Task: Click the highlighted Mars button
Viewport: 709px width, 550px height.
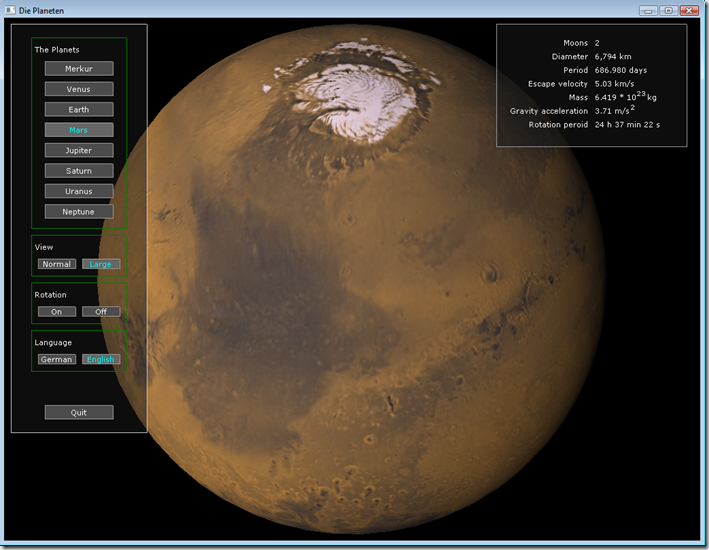Action: click(x=79, y=130)
